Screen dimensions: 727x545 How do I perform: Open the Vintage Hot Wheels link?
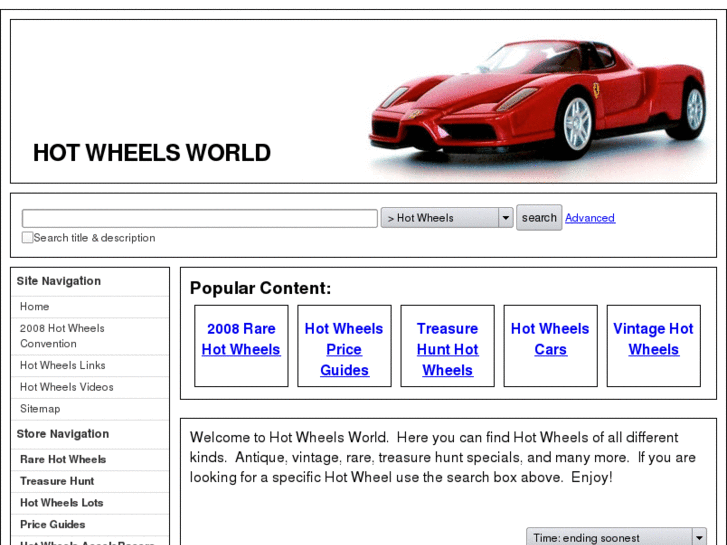(653, 339)
